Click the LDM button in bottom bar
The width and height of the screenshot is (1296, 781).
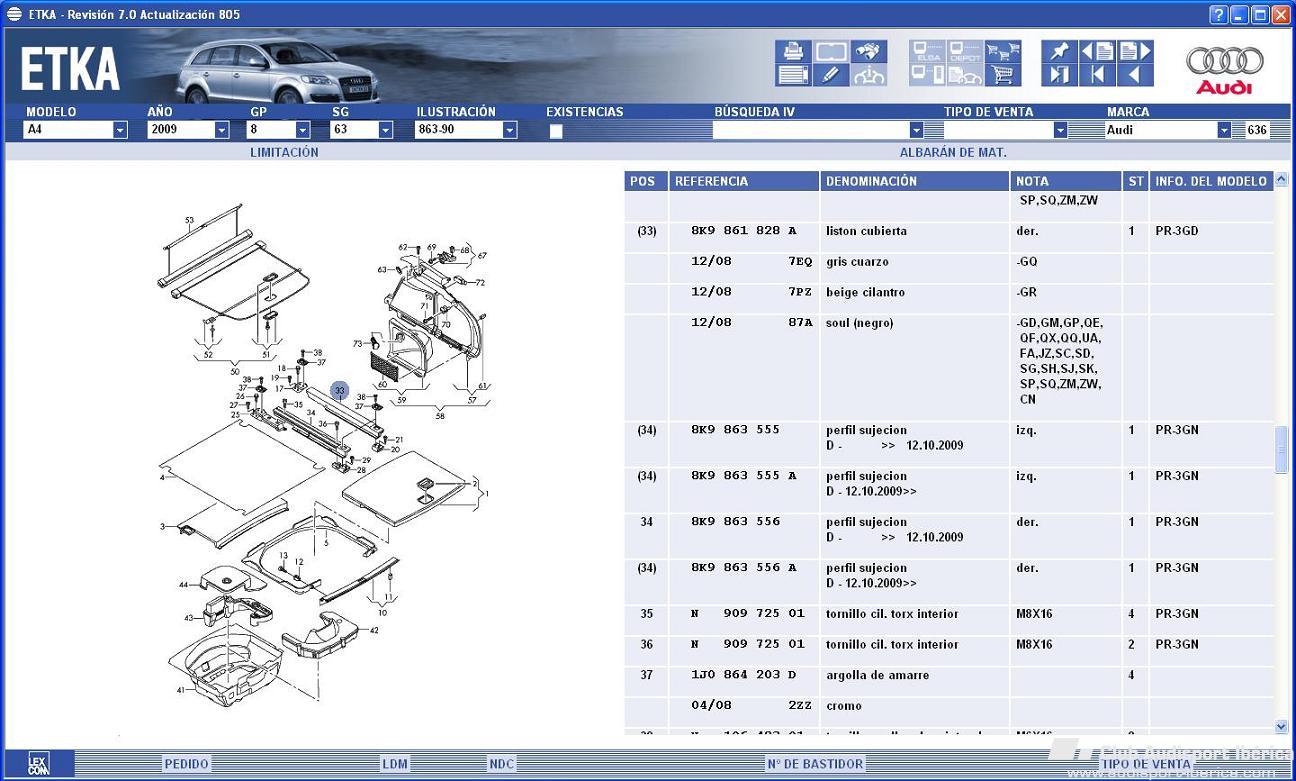(x=395, y=764)
